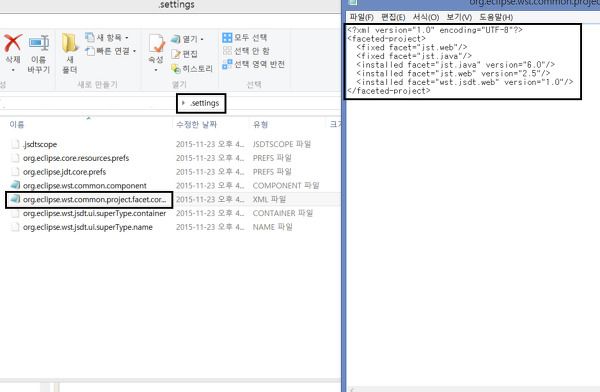600x392 pixels.
Task: Click the Edit (편집) ribbon button
Action: pos(184,54)
